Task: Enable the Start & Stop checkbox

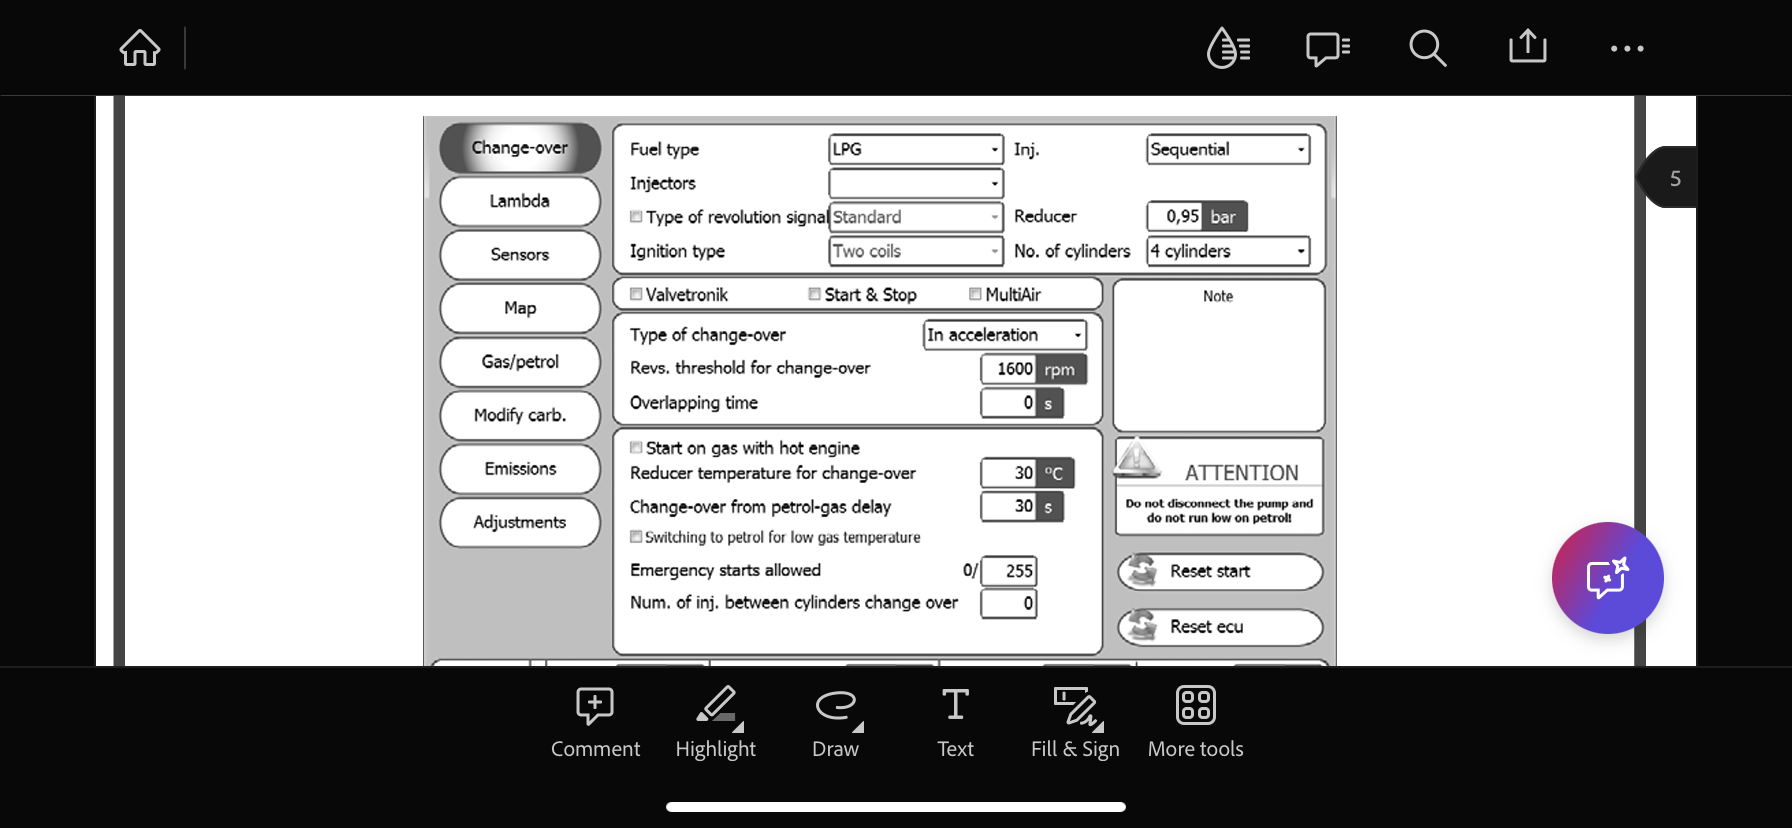Action: tap(815, 294)
